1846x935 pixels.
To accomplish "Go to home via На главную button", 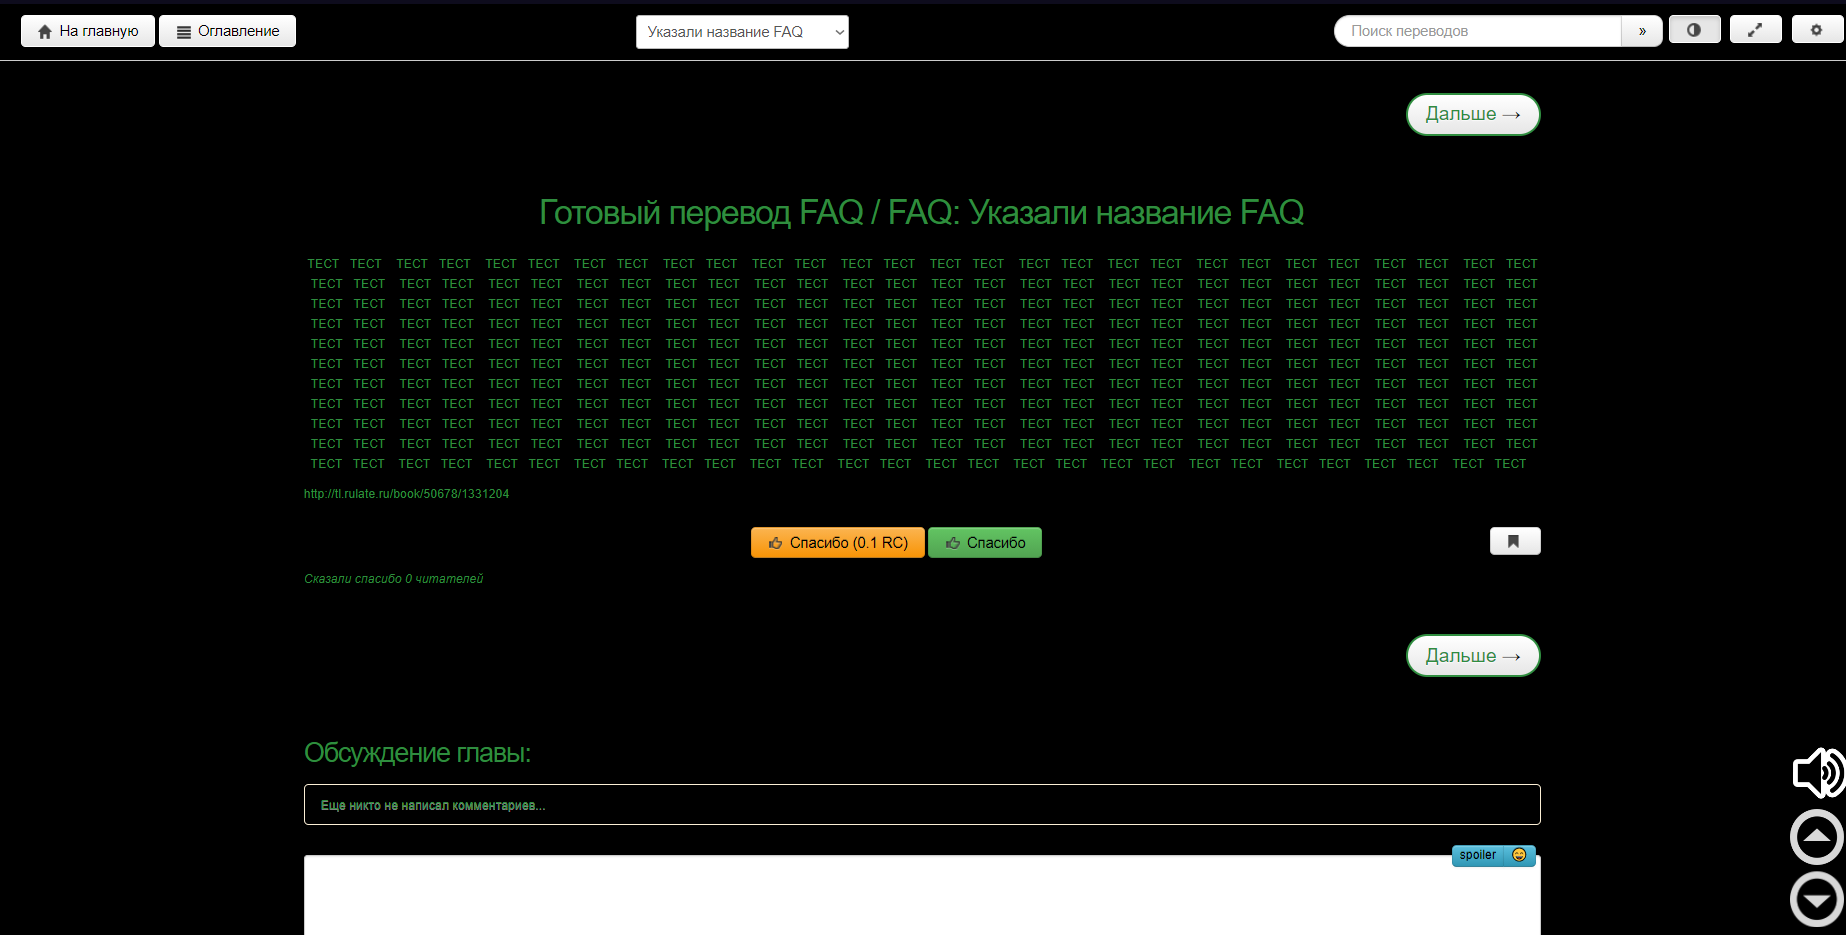I will (x=88, y=31).
